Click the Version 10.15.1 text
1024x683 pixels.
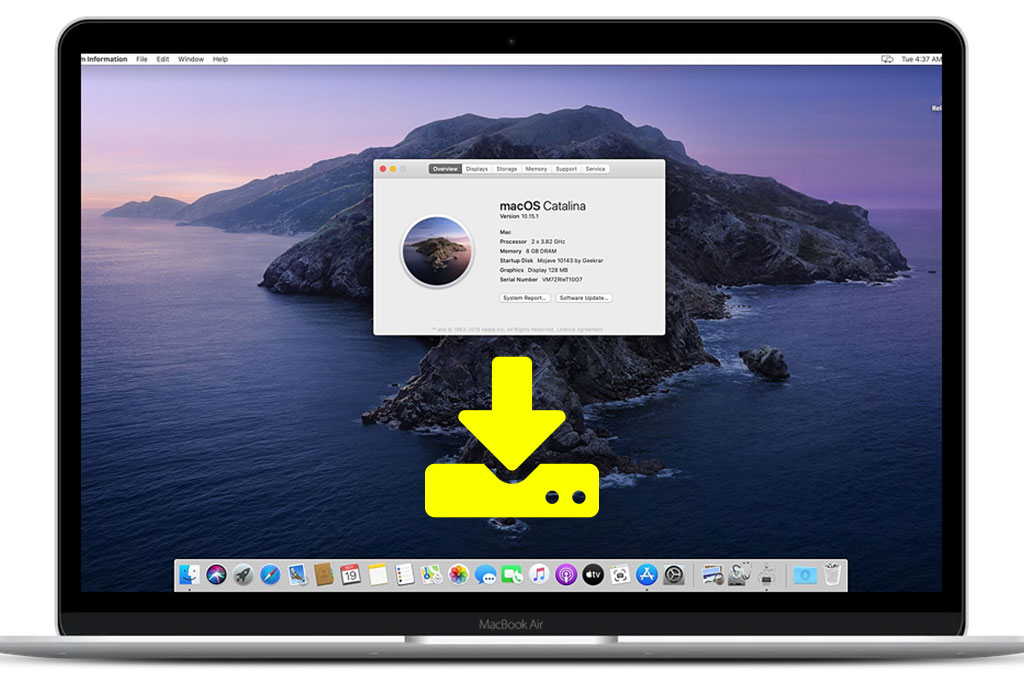pyautogui.click(x=519, y=216)
